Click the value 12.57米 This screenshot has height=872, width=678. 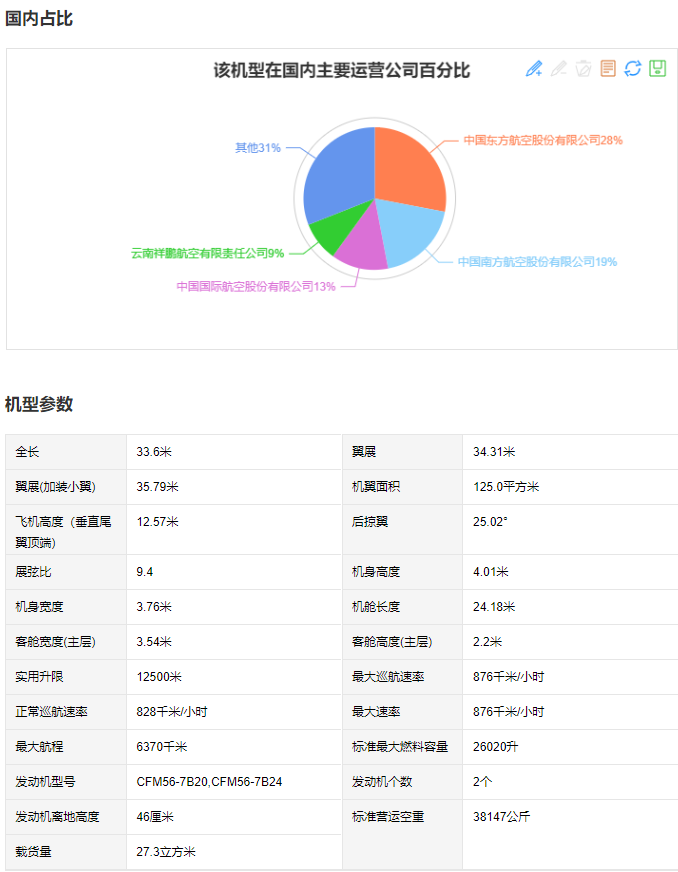click(157, 522)
